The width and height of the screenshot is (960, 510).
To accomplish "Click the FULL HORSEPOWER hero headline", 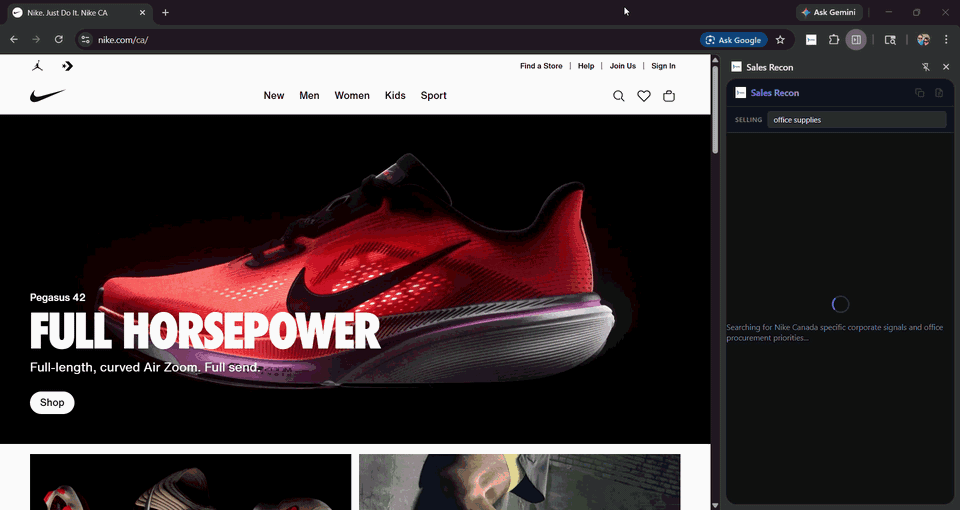I will pos(205,332).
